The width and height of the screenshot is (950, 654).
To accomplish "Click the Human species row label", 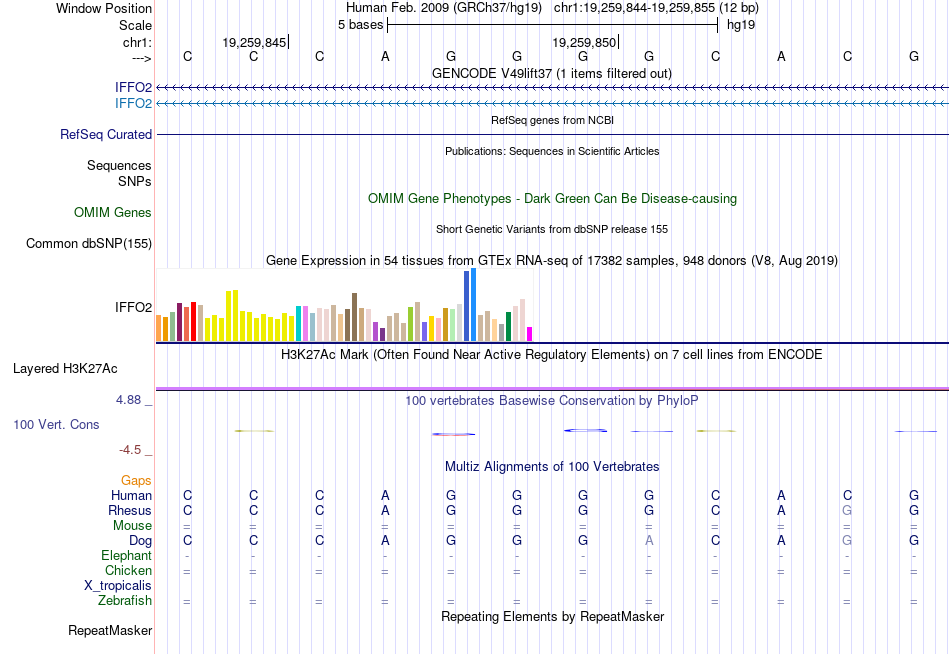I will click(x=131, y=496).
